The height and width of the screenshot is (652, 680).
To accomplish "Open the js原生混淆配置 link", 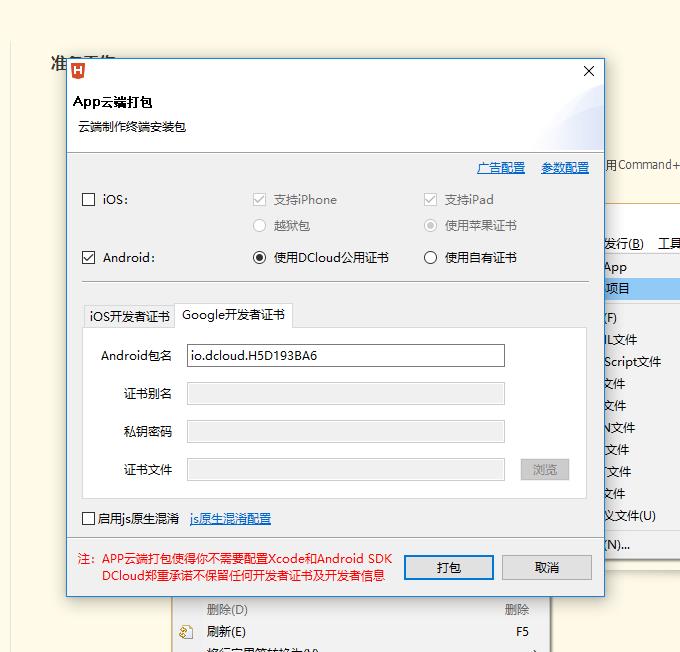I will click(x=230, y=519).
